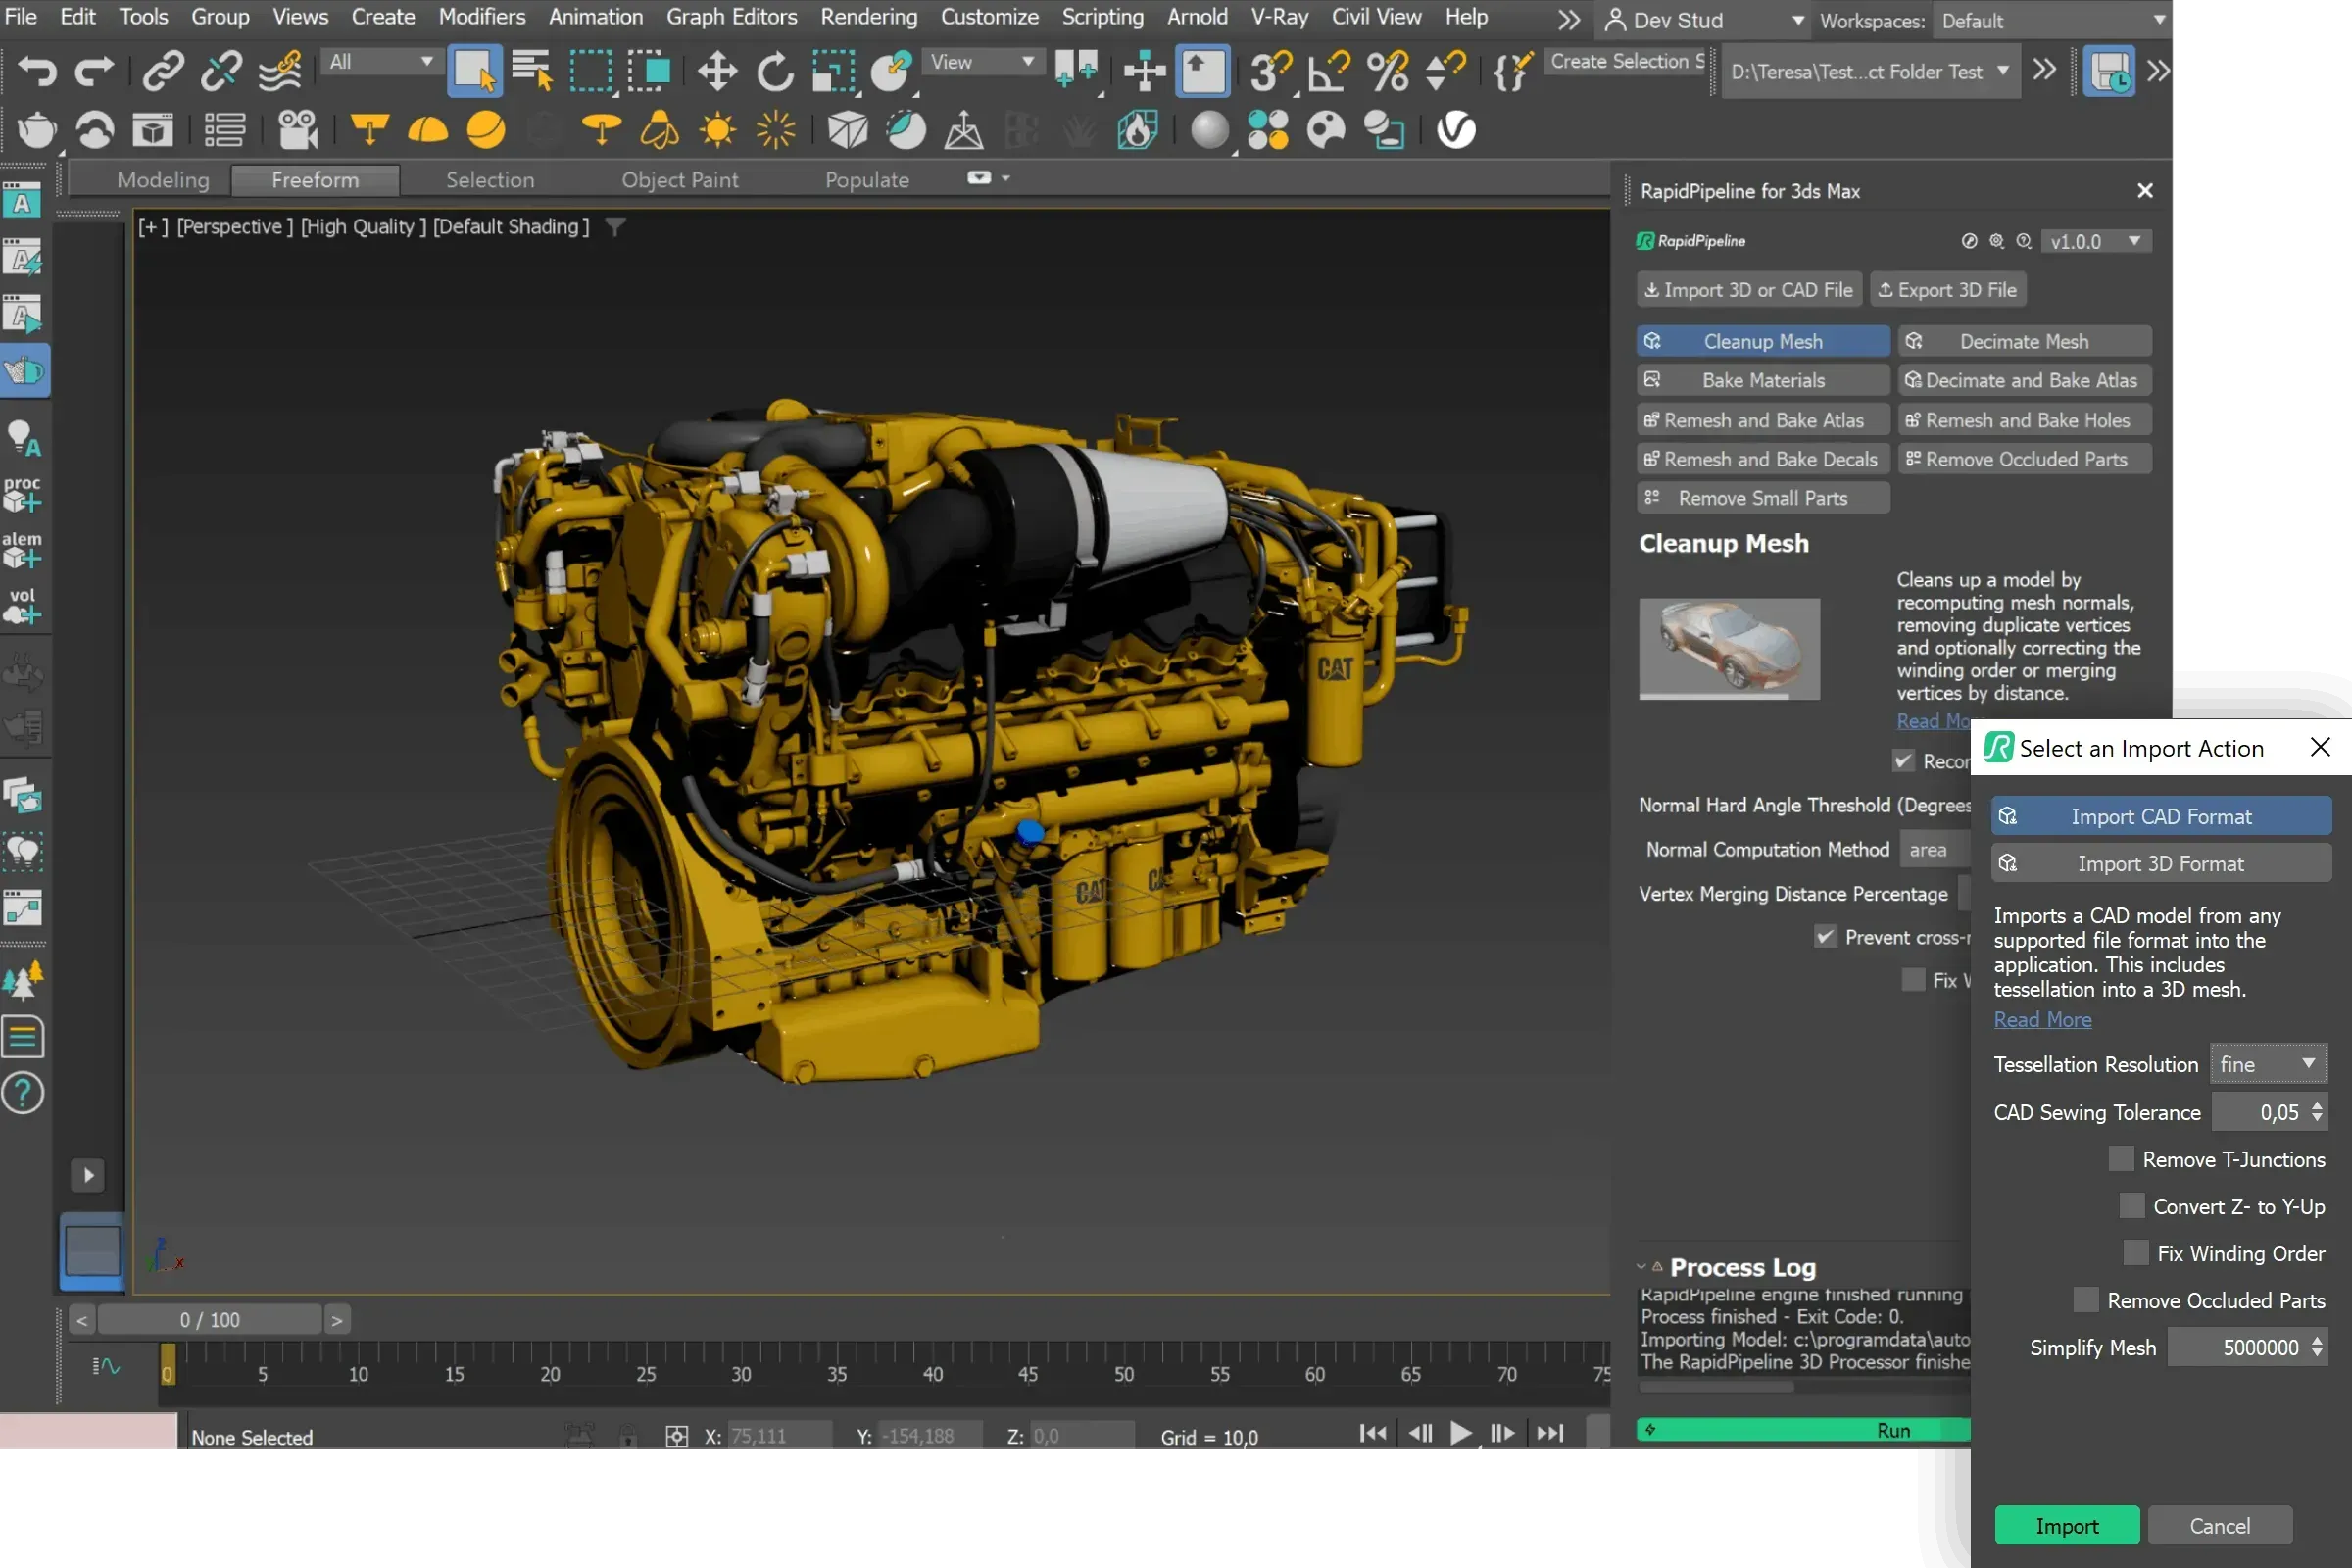The height and width of the screenshot is (1568, 2352).
Task: Select the Move transform tool
Action: (717, 71)
